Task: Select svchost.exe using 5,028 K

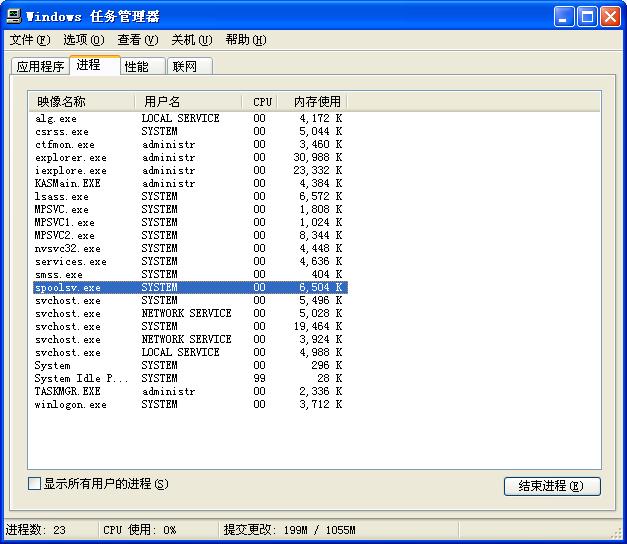Action: (x=190, y=313)
